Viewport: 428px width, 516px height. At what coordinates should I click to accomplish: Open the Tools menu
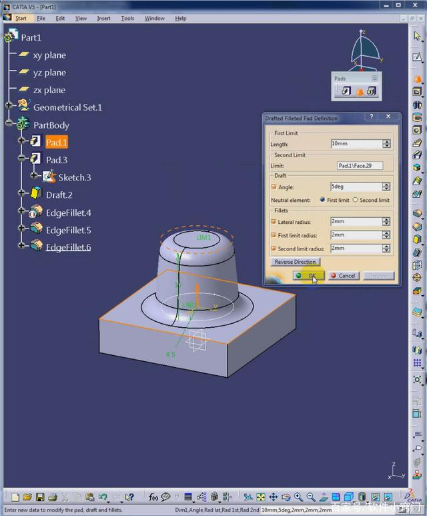[x=127, y=18]
